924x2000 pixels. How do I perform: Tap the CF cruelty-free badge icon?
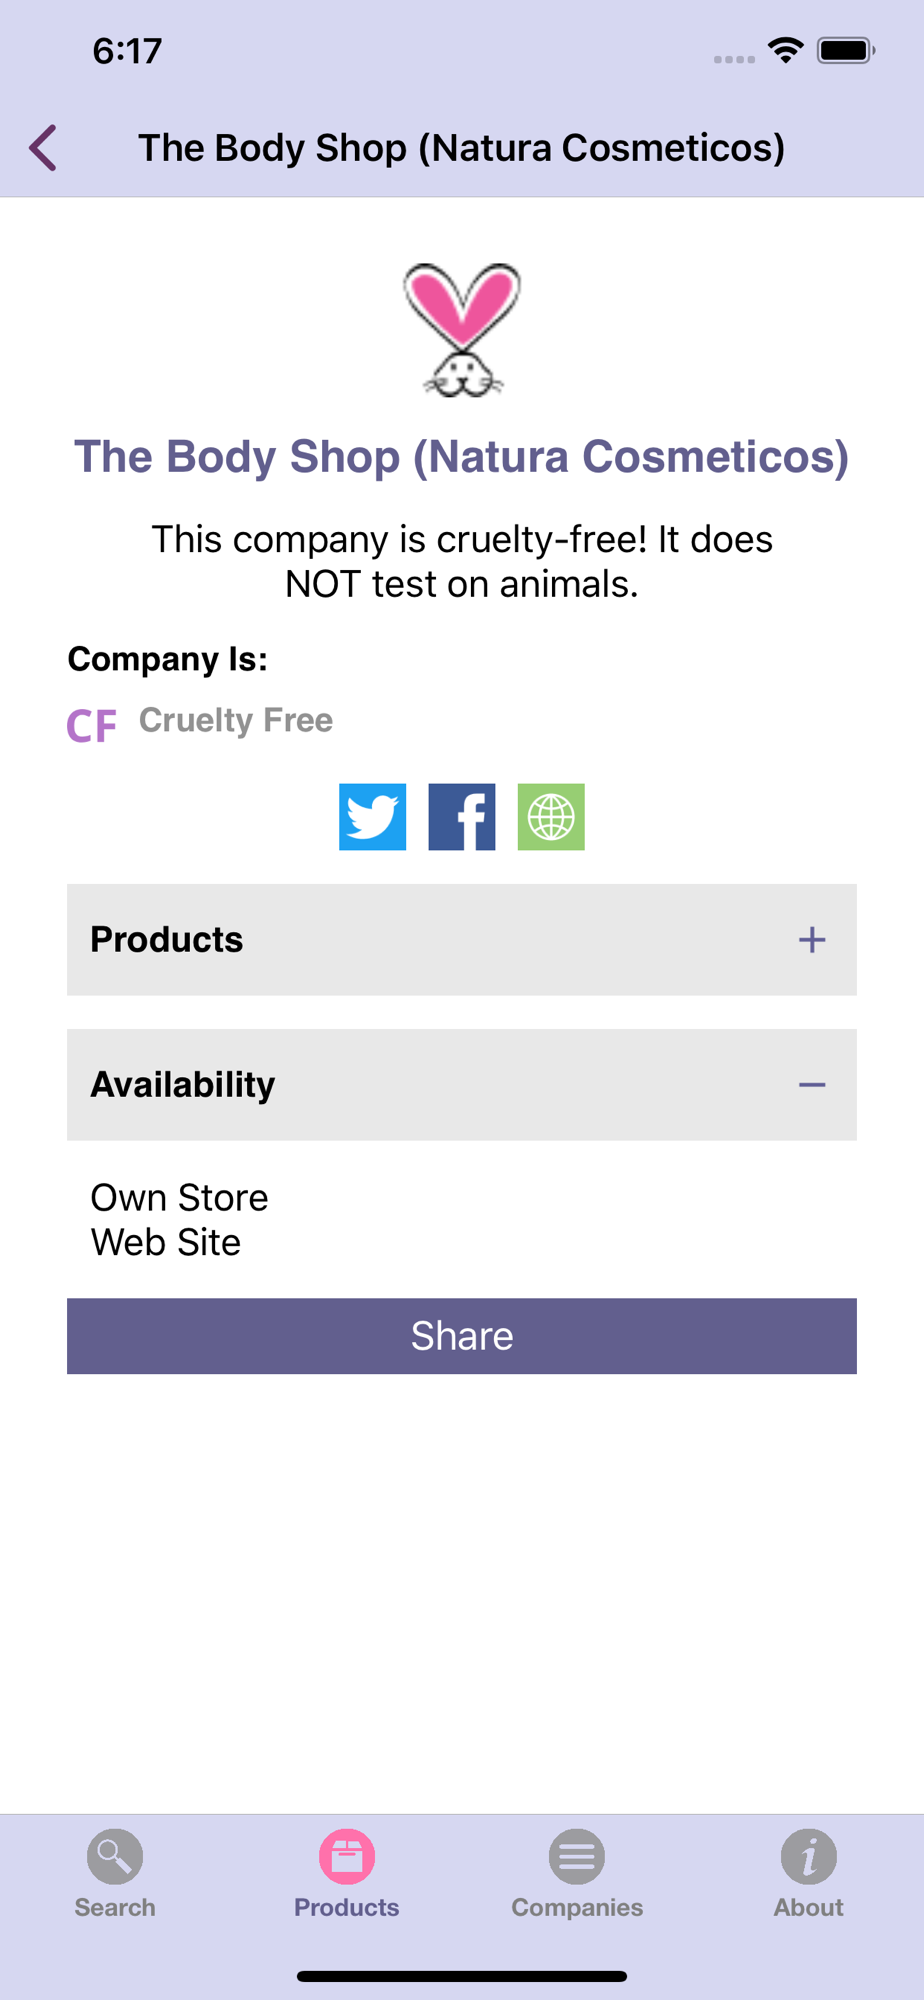pos(91,725)
